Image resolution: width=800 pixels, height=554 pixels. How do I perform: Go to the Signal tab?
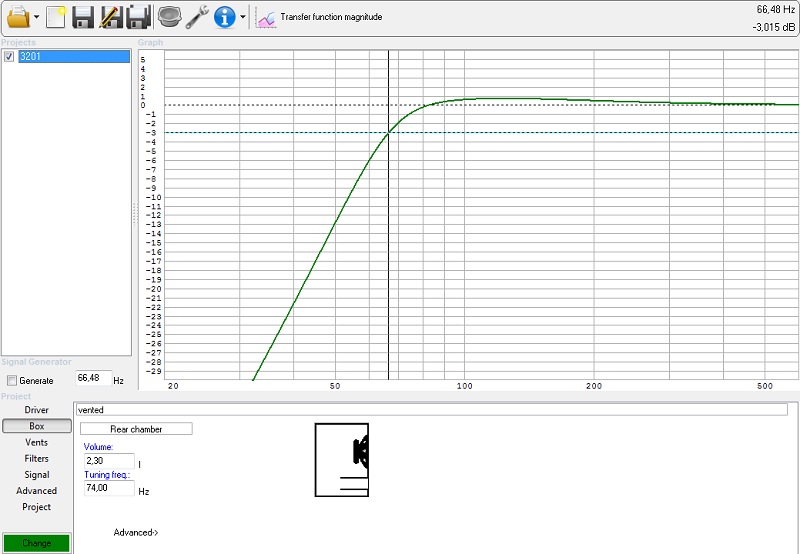pos(36,475)
